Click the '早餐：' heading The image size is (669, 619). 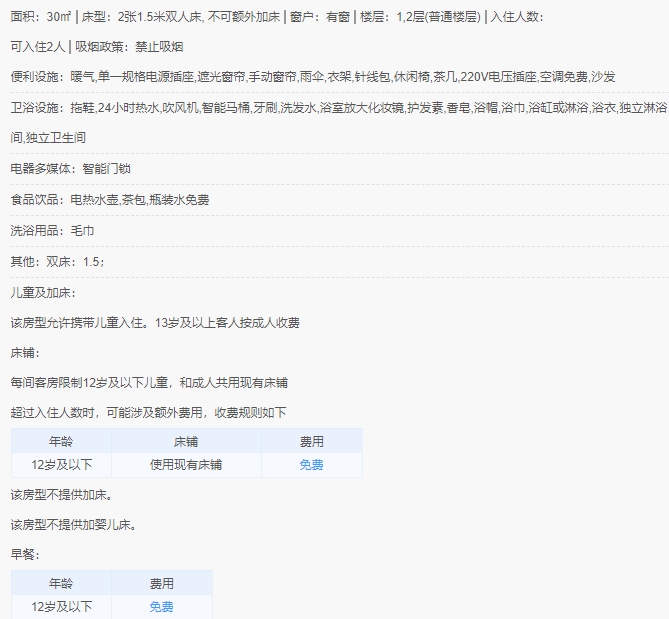[x=25, y=555]
